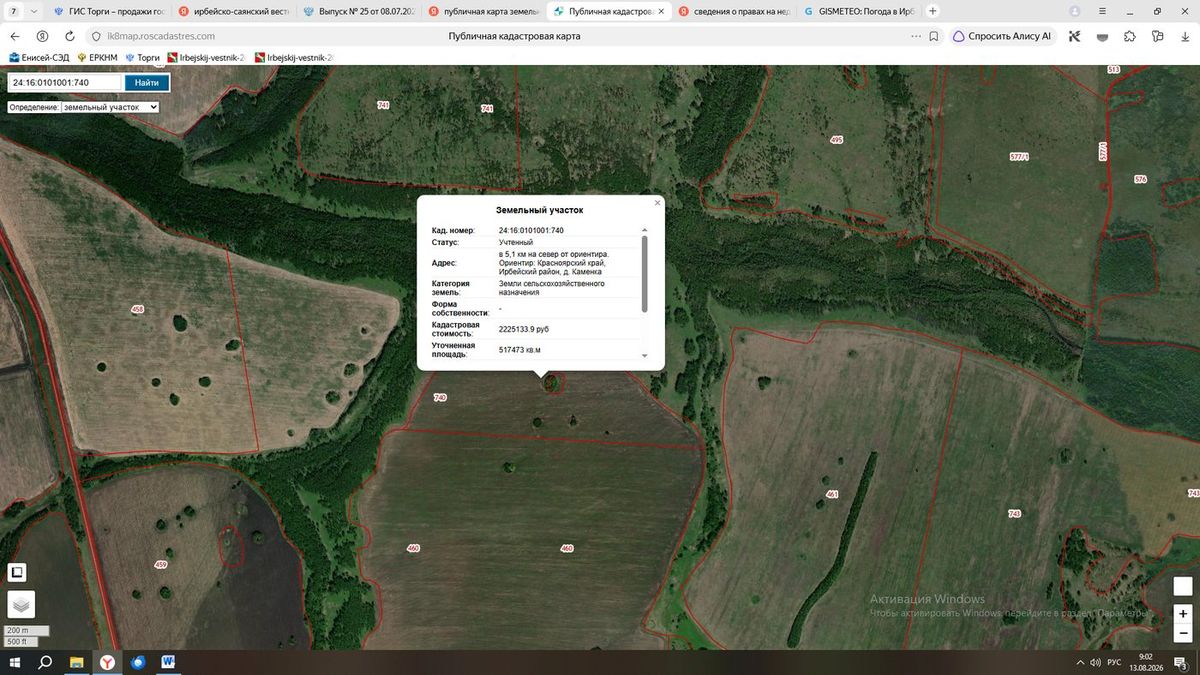Click parcel label 513 at map top
The width and height of the screenshot is (1200, 675).
[x=1114, y=69]
